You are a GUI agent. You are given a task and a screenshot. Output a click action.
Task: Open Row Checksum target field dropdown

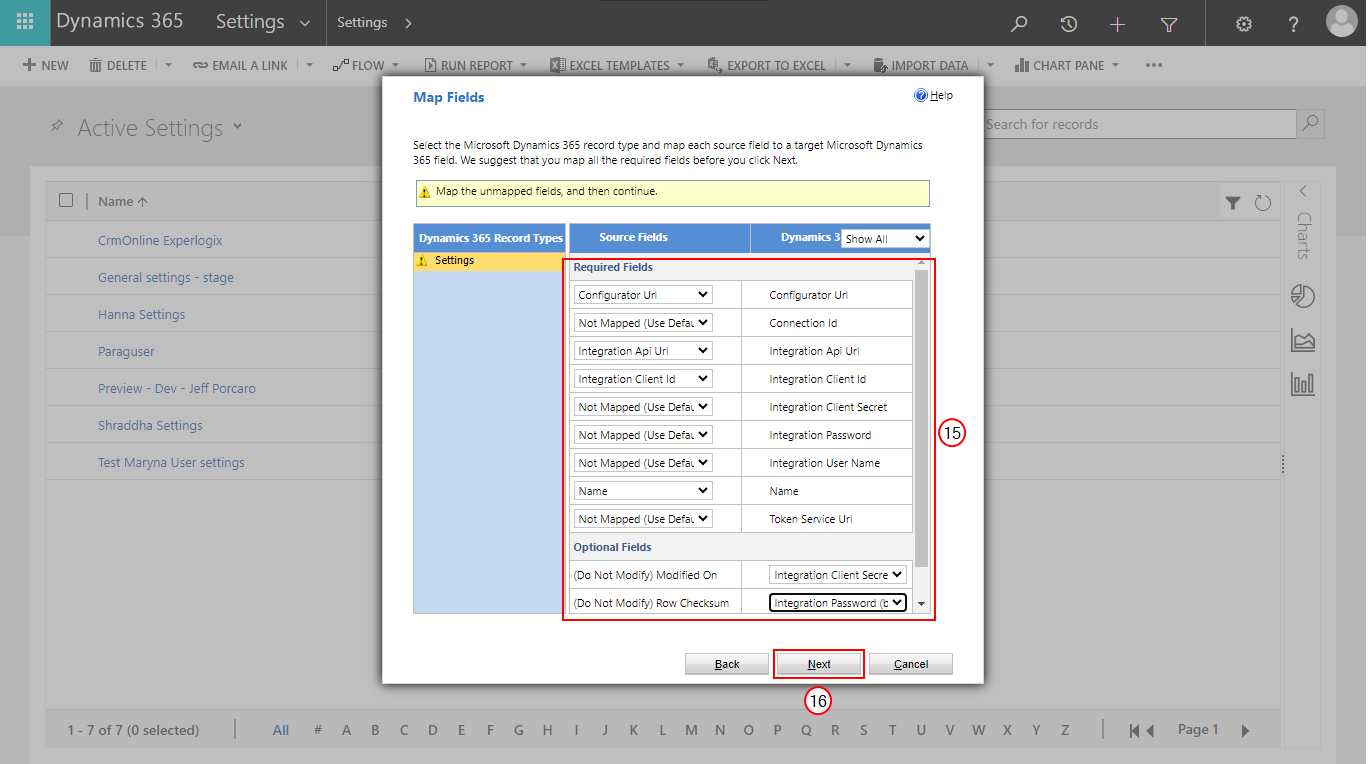838,603
